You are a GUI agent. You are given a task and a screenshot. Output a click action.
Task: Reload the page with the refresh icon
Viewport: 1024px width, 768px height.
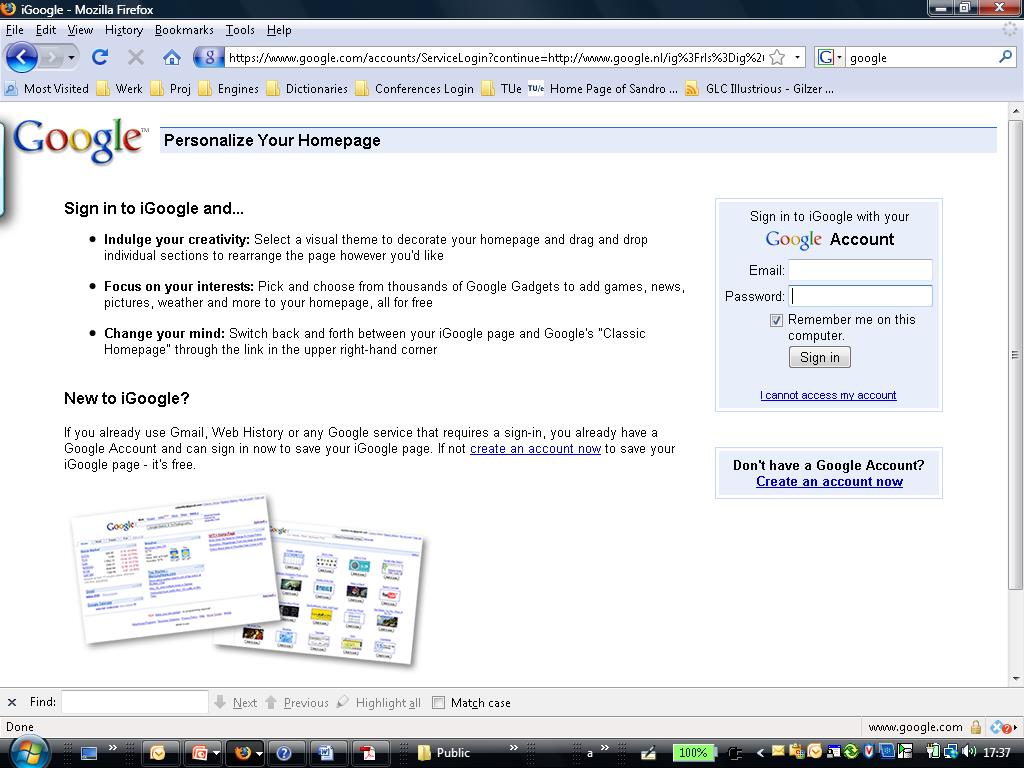(x=100, y=57)
